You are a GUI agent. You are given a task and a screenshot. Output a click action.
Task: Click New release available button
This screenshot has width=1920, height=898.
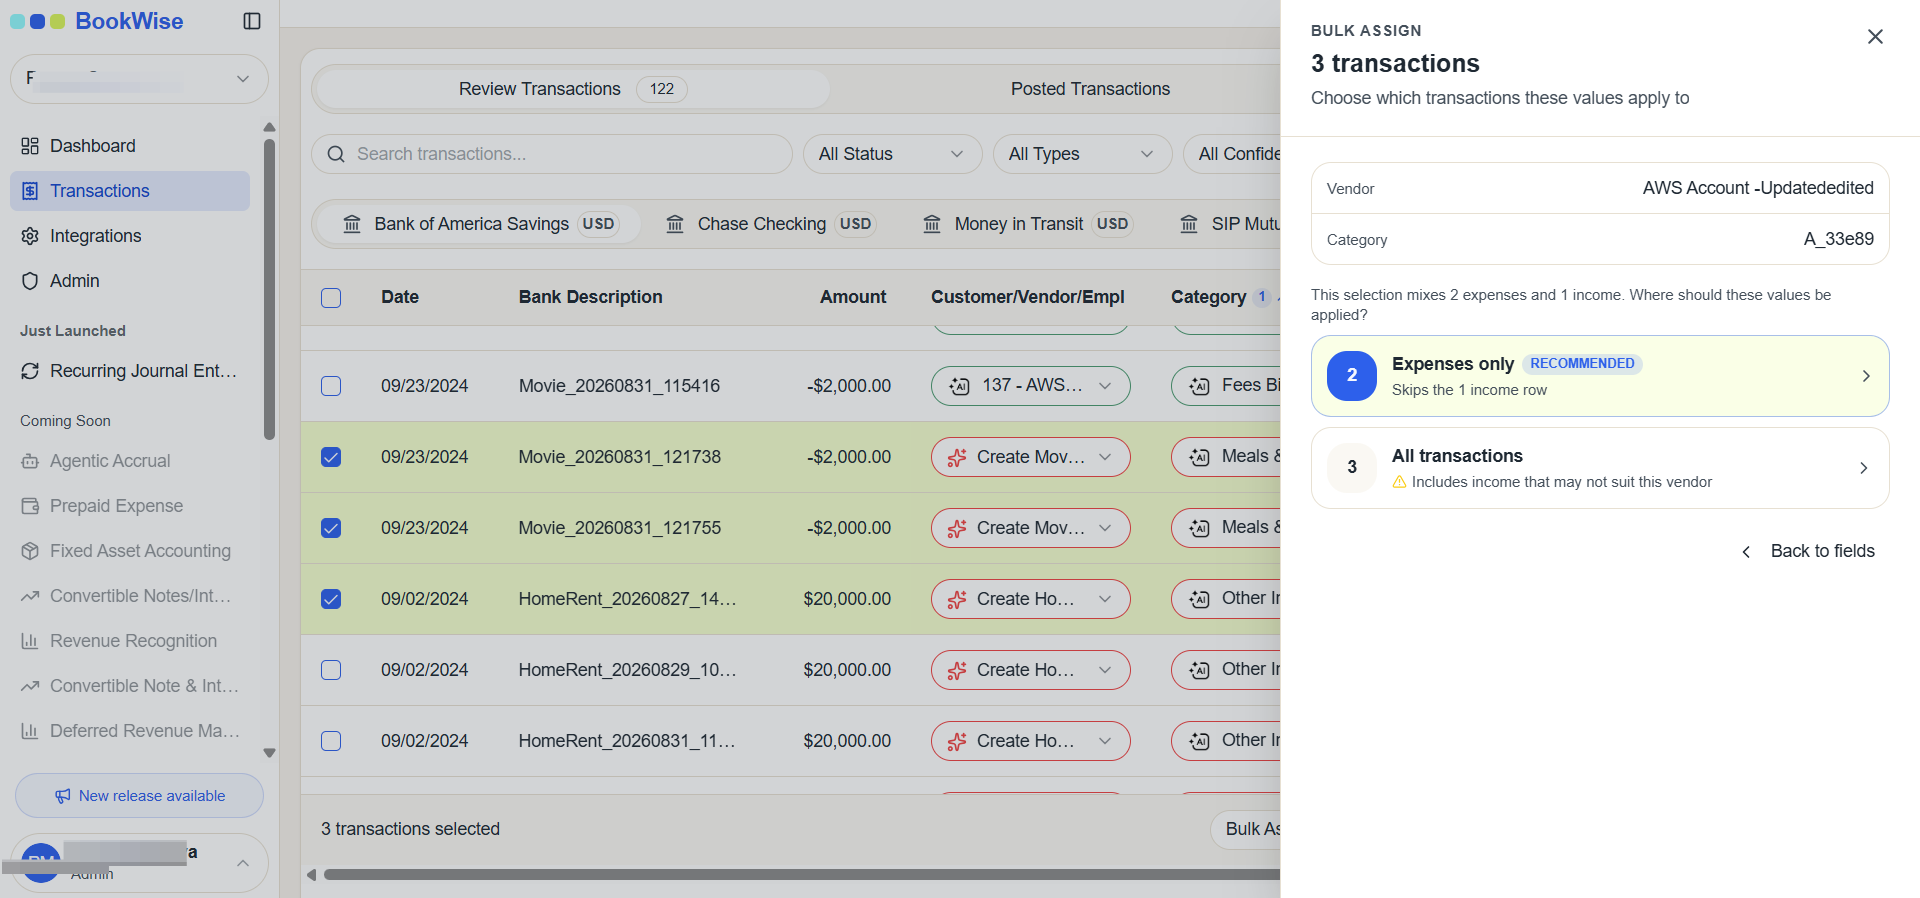[x=139, y=796]
